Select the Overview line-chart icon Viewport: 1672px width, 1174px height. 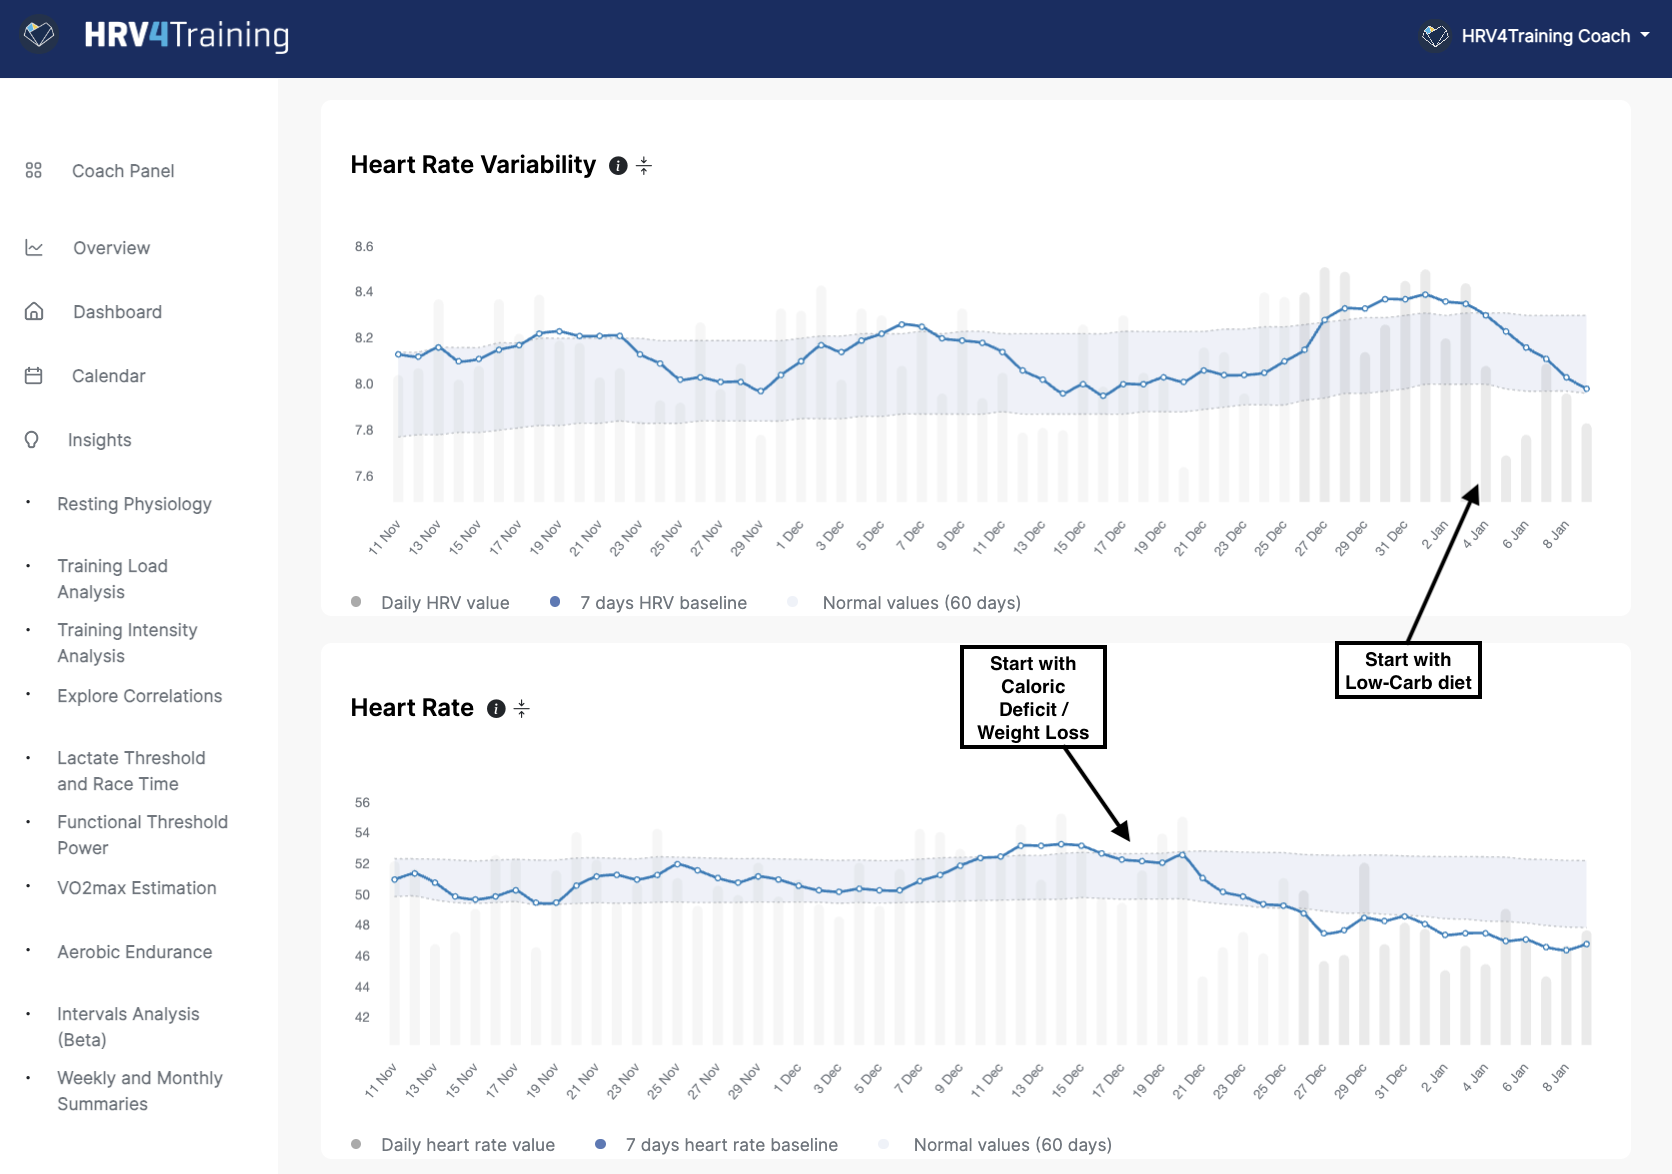pyautogui.click(x=33, y=247)
